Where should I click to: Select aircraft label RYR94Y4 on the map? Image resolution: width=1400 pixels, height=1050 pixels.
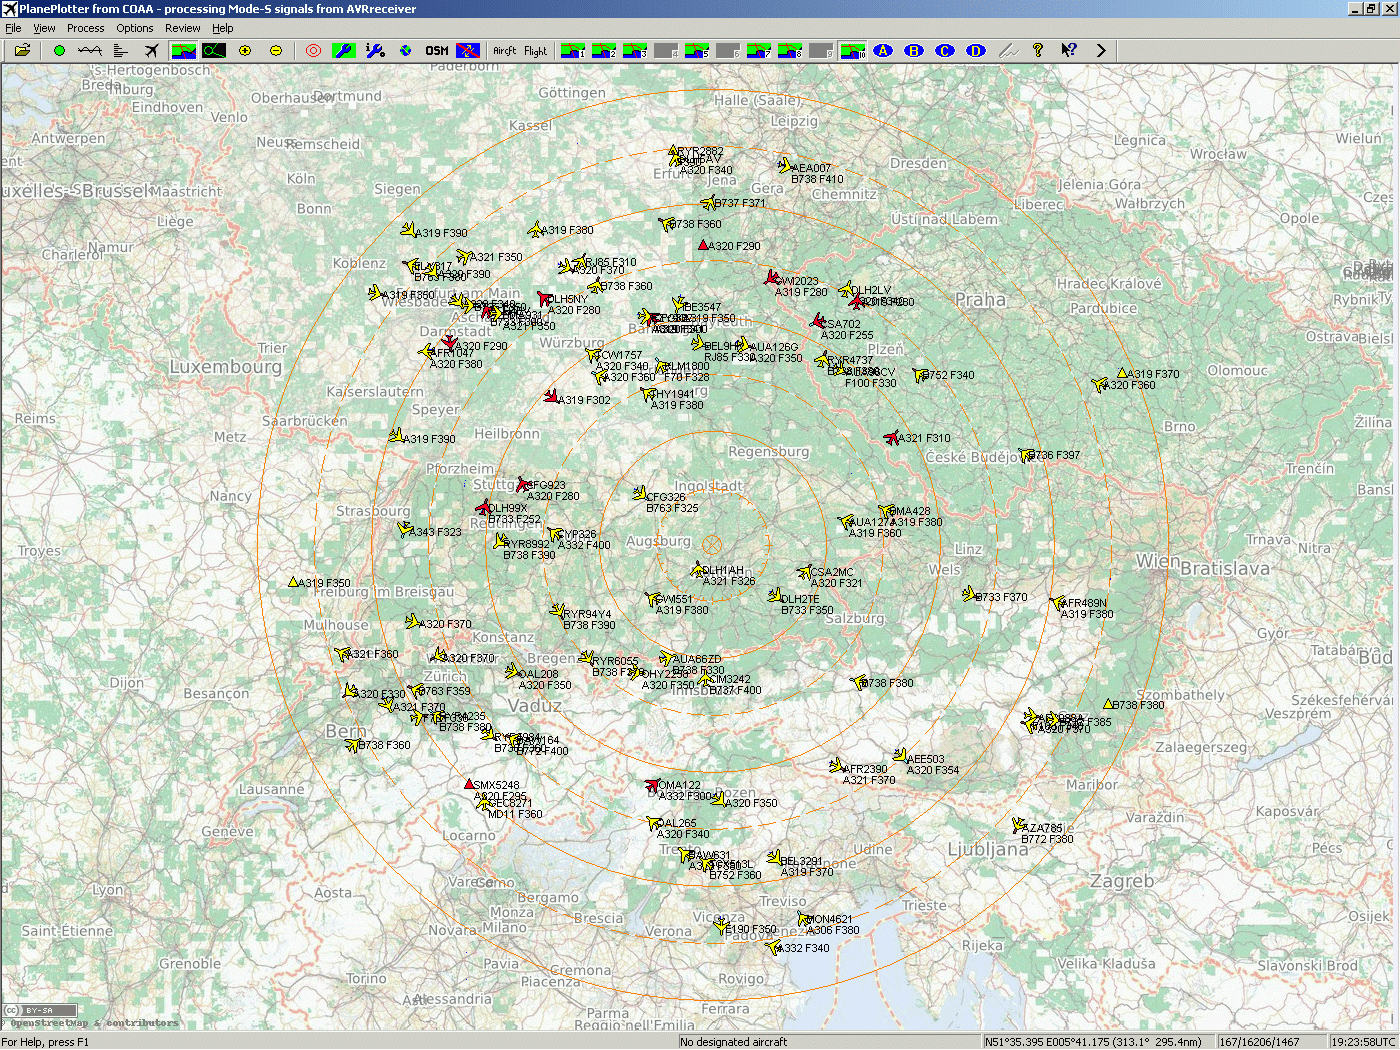[587, 615]
